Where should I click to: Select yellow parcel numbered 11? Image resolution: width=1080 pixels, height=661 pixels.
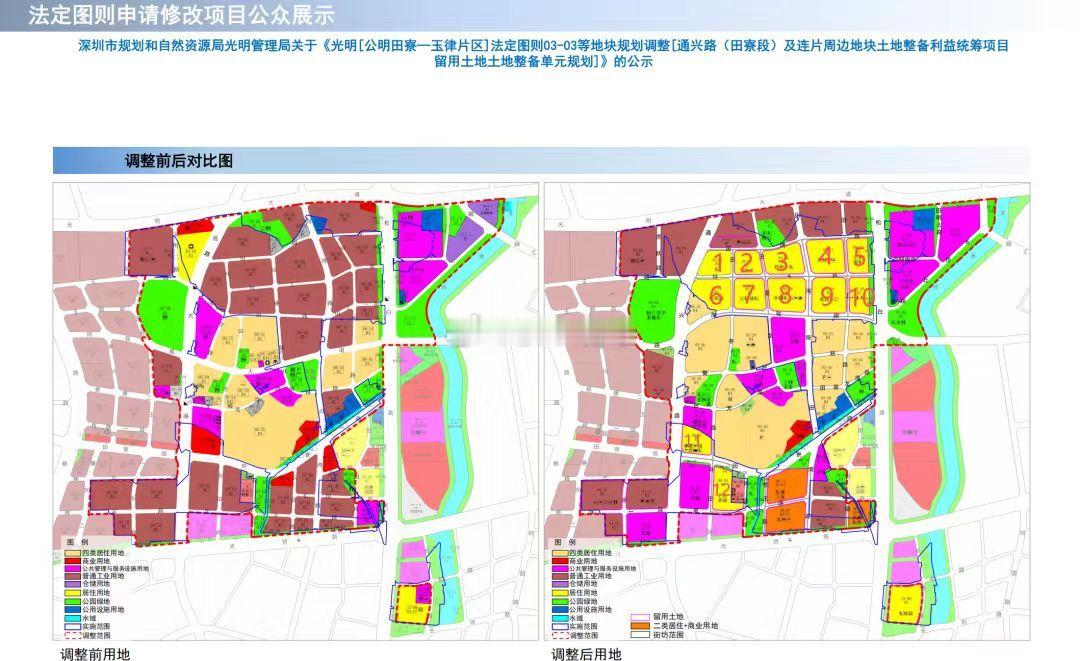pos(696,441)
